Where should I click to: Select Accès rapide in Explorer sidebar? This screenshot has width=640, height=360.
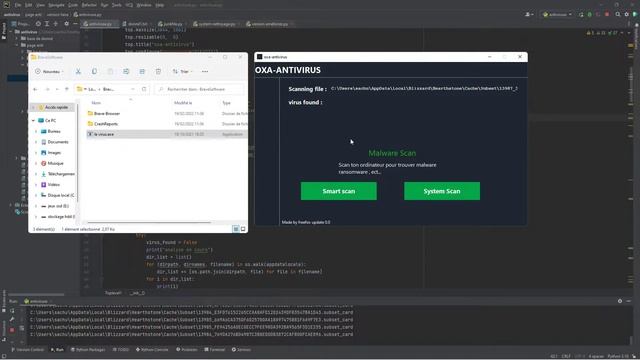[x=53, y=107]
